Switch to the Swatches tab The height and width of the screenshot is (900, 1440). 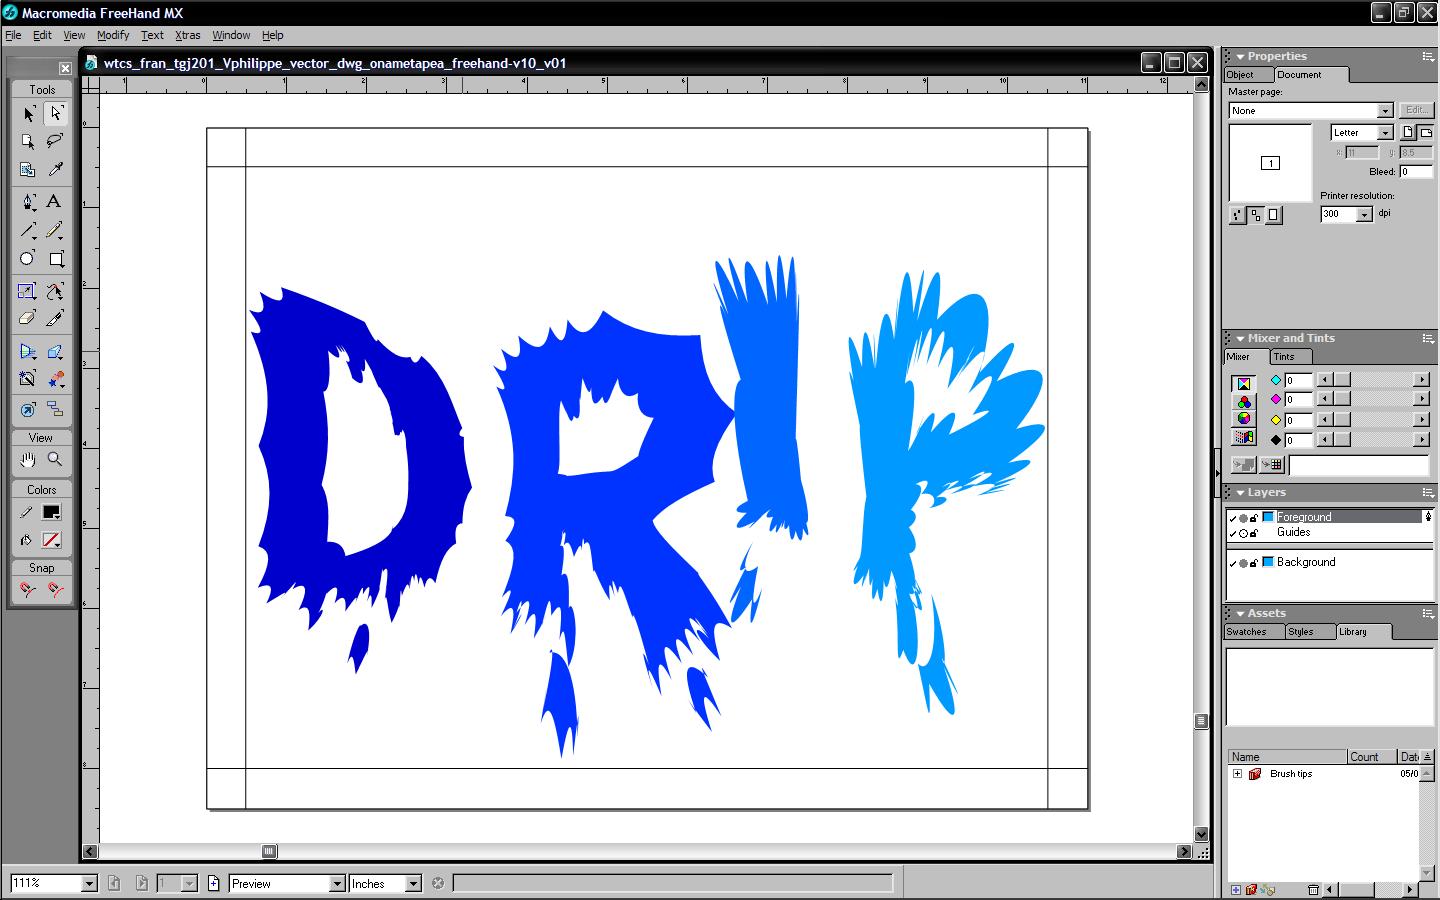[x=1246, y=632]
